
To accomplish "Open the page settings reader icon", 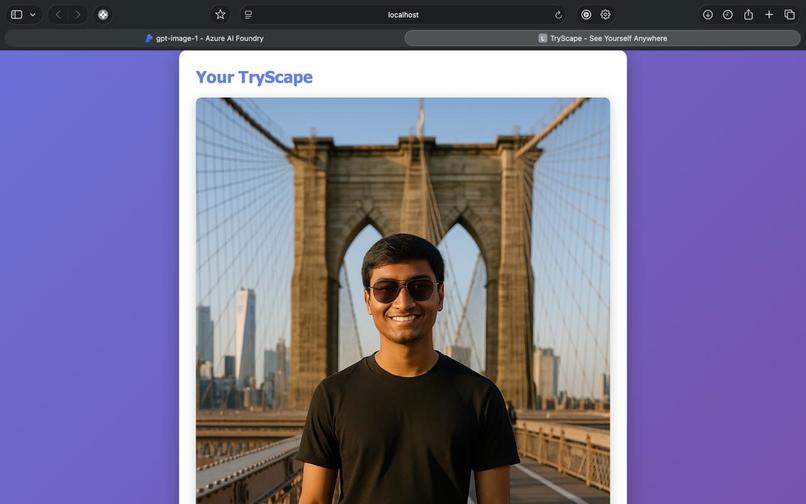I will [249, 15].
